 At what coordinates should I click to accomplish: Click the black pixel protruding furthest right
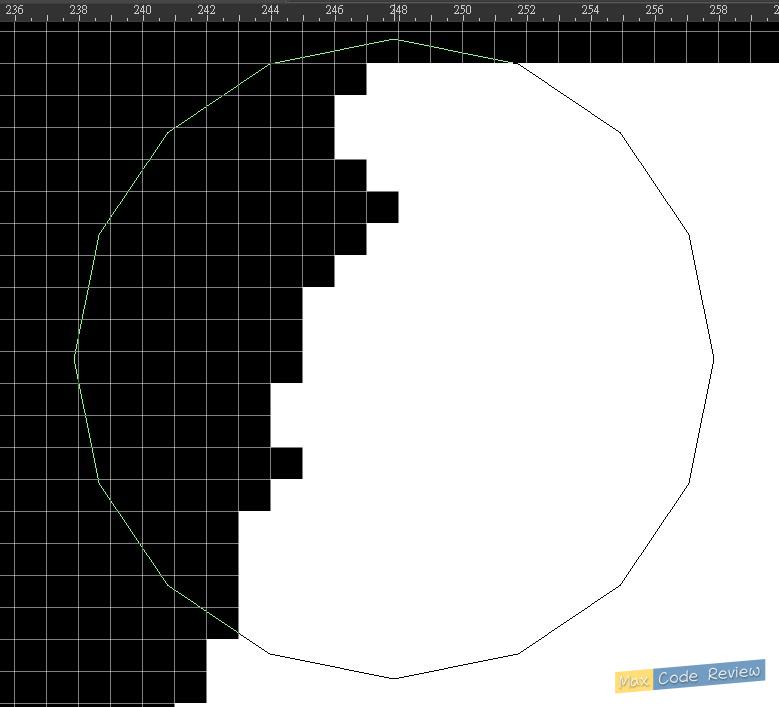coord(382,207)
